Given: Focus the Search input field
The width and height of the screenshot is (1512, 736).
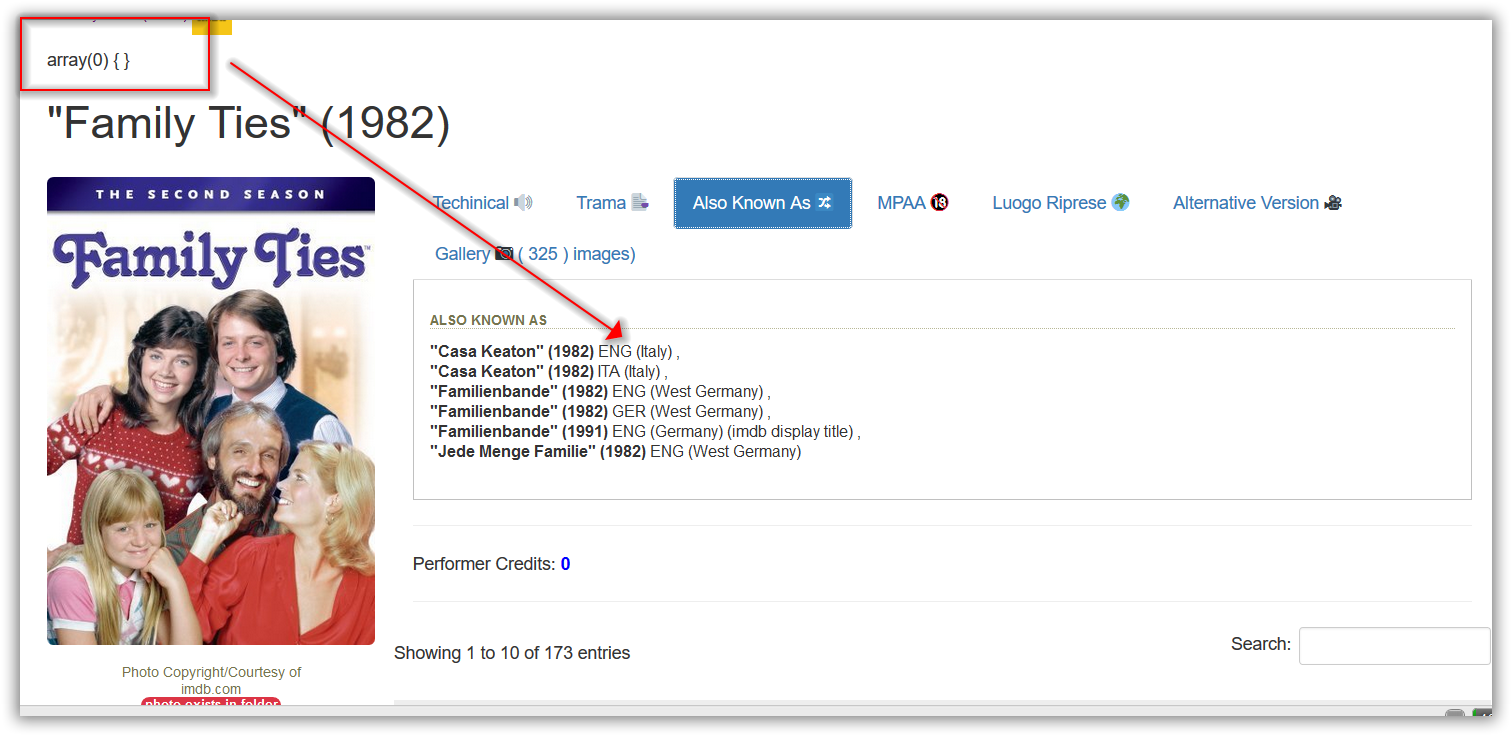Looking at the screenshot, I should tap(1394, 646).
